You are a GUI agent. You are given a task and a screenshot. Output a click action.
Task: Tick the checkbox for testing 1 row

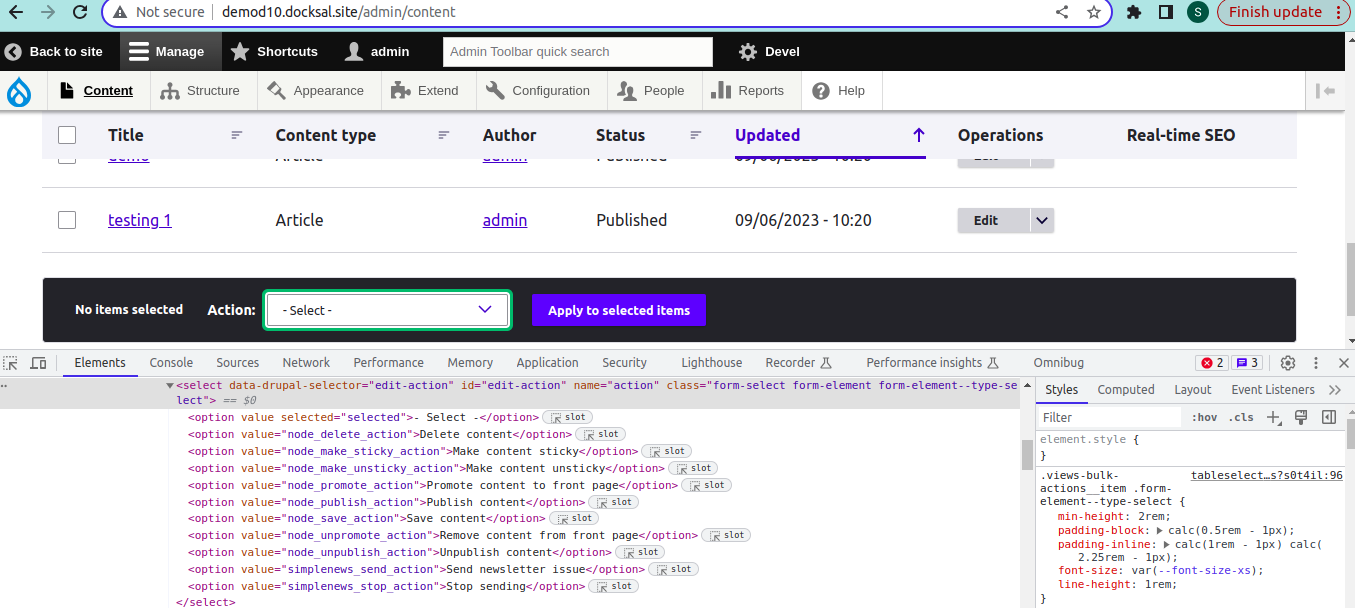point(67,220)
